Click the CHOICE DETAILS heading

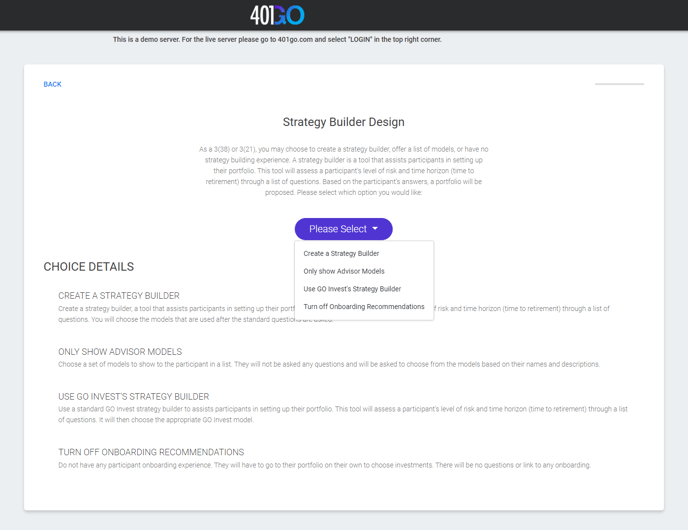click(88, 267)
